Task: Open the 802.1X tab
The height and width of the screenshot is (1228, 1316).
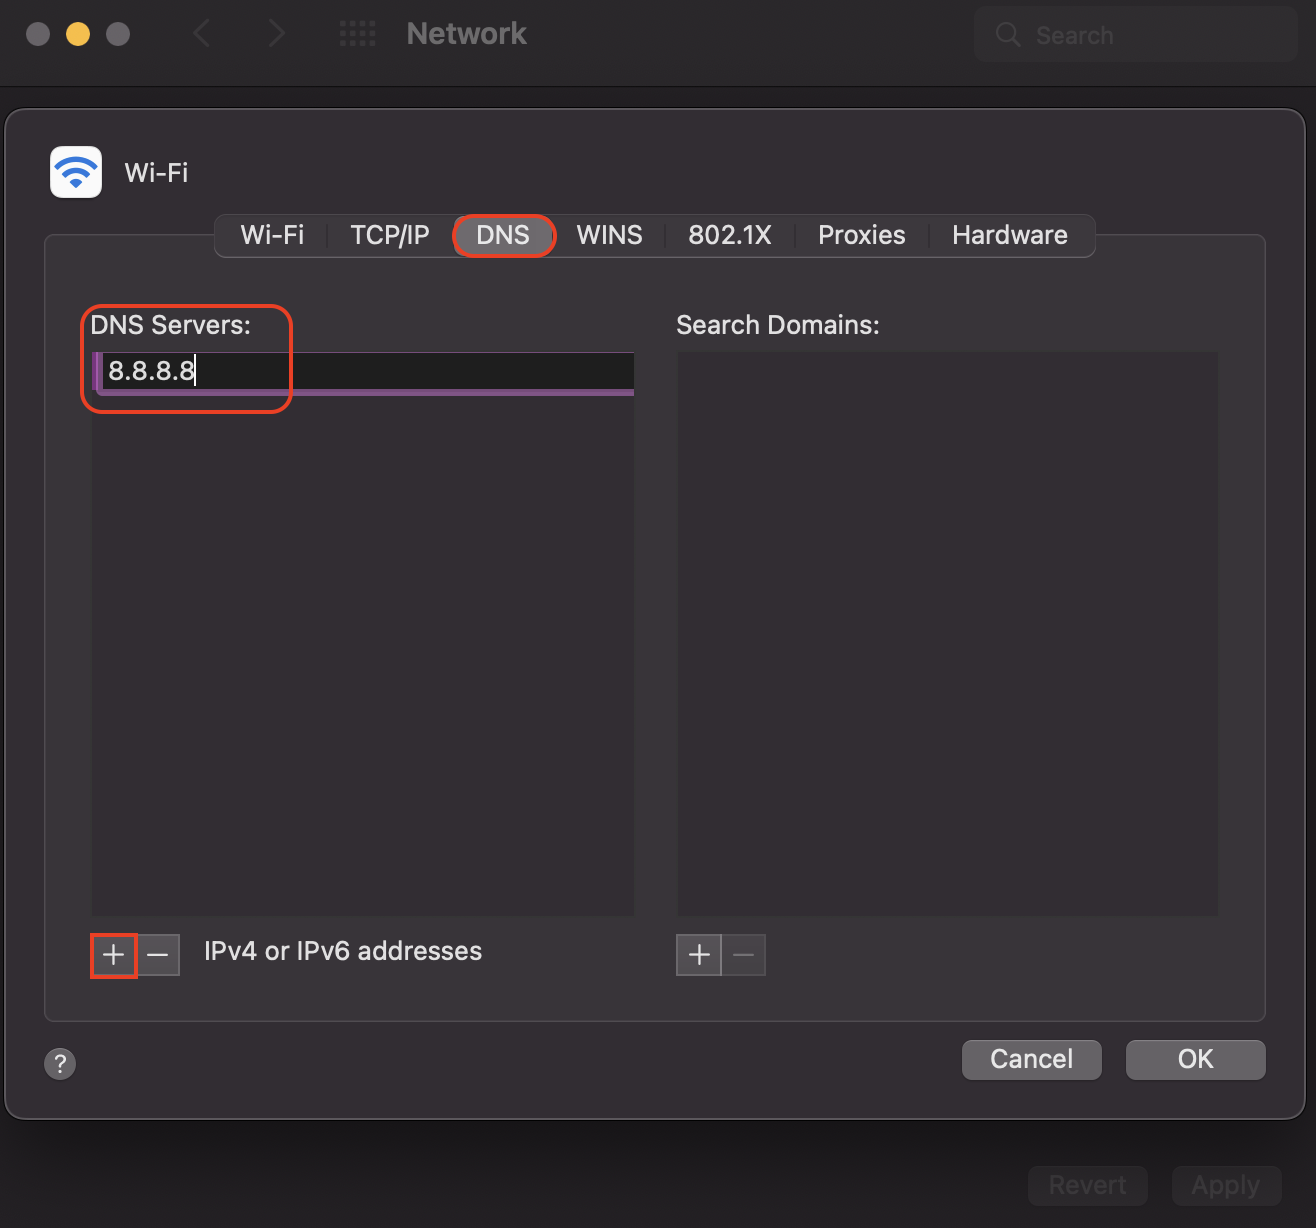Action: point(730,235)
